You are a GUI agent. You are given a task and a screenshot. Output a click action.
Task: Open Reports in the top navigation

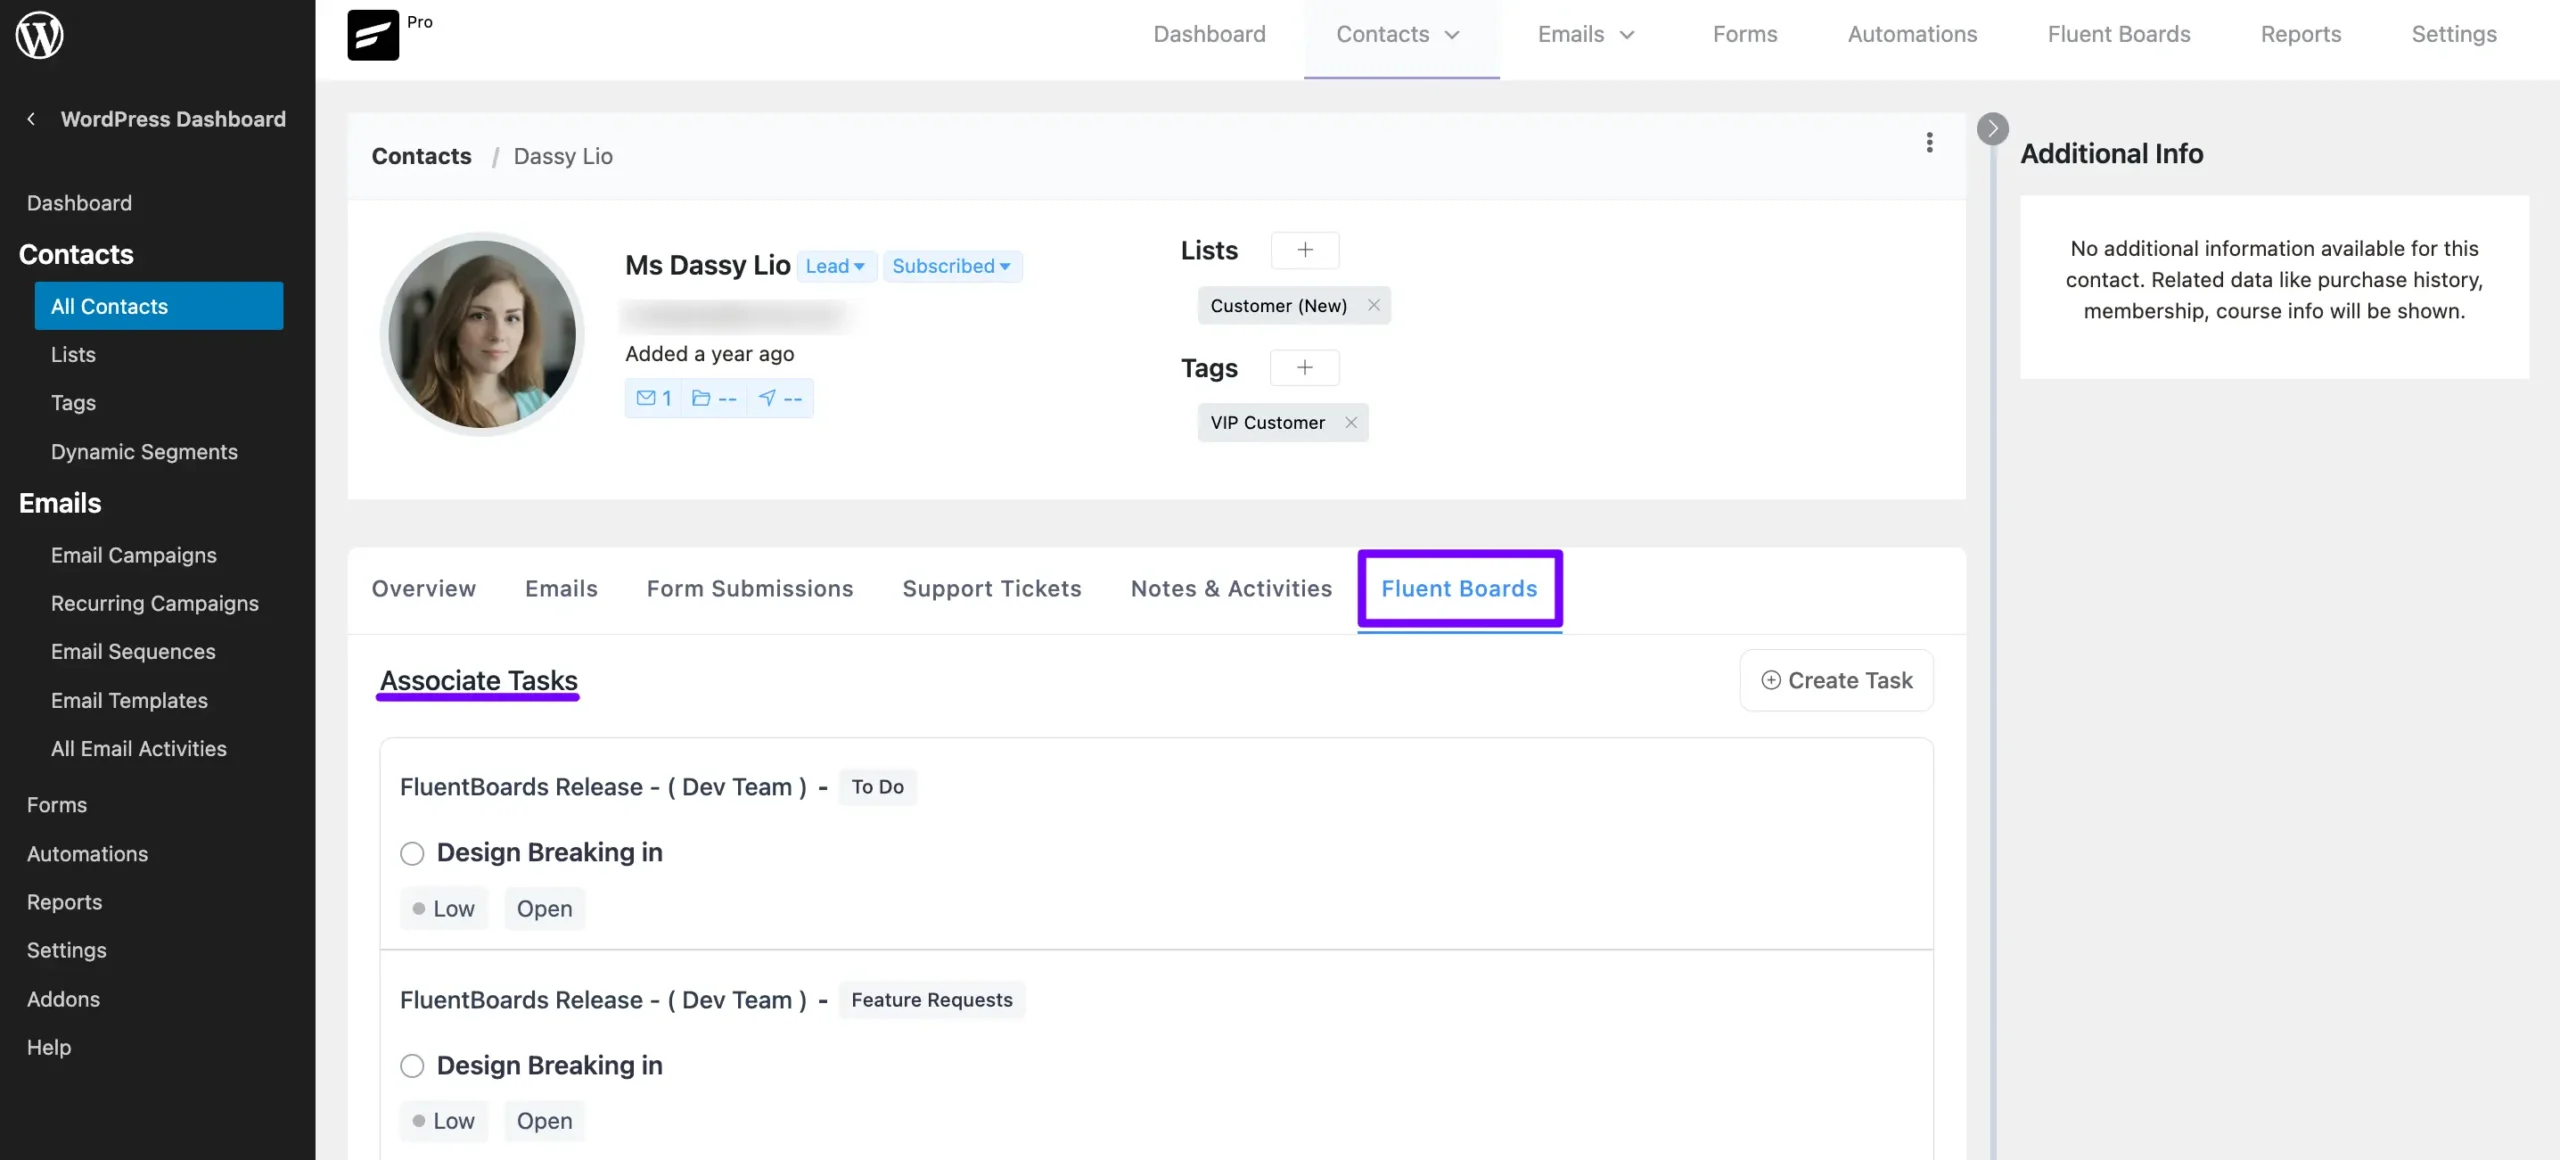(x=2301, y=35)
